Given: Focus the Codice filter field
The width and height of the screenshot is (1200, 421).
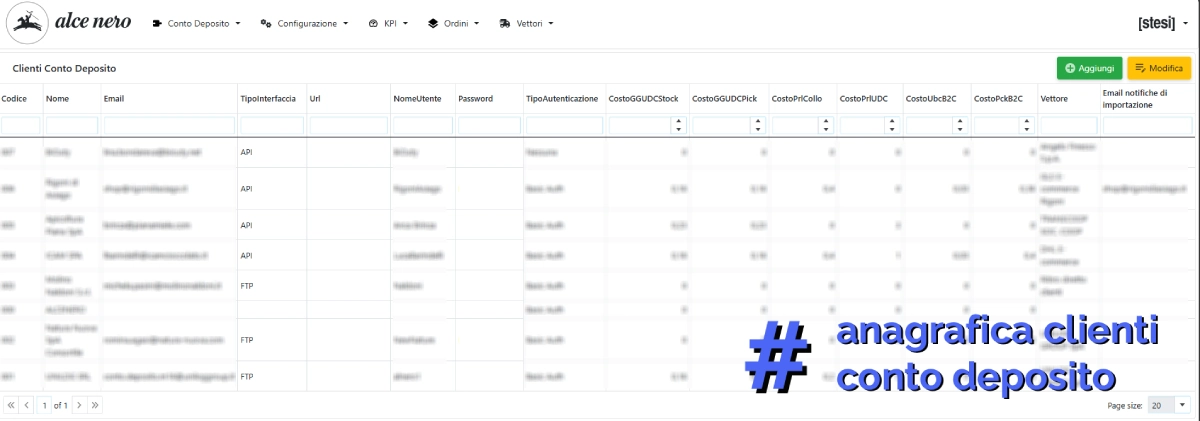Looking at the screenshot, I should coord(21,126).
